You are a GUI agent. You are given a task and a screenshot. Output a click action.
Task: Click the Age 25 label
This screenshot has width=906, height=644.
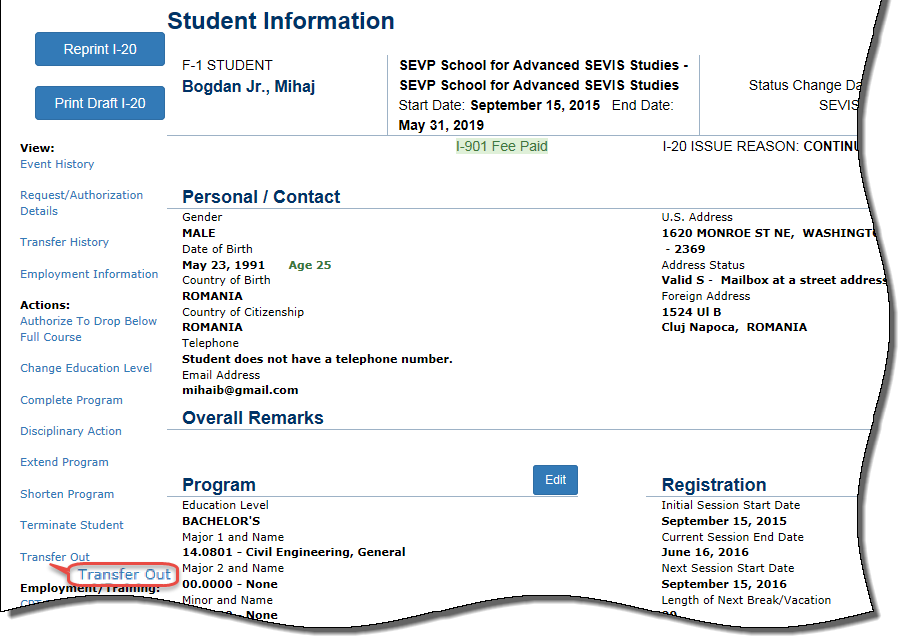(x=310, y=265)
